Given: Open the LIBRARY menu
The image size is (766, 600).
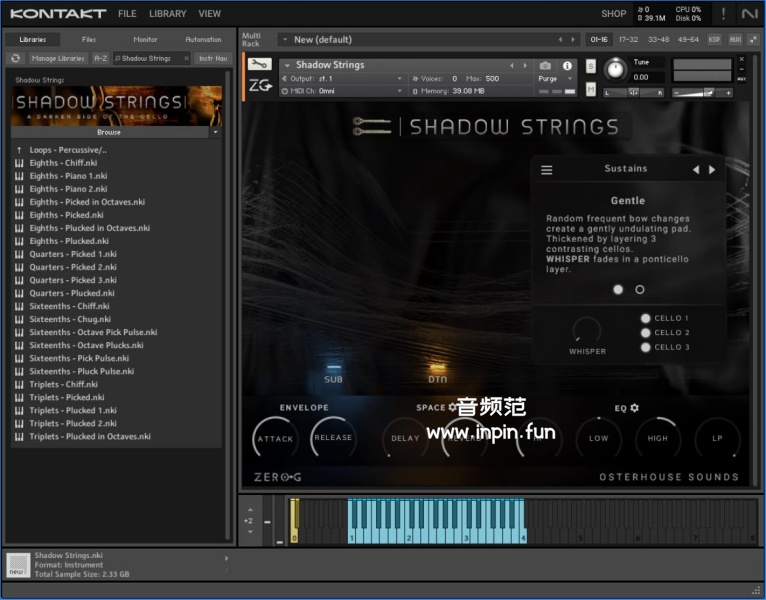Looking at the screenshot, I should tap(167, 14).
